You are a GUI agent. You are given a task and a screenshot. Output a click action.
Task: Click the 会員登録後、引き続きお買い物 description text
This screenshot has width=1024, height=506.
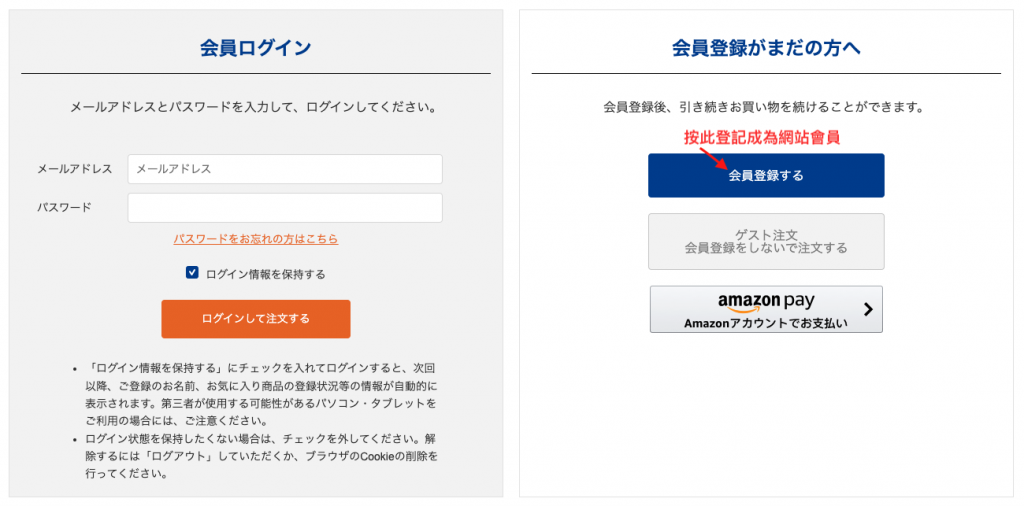[x=763, y=106]
